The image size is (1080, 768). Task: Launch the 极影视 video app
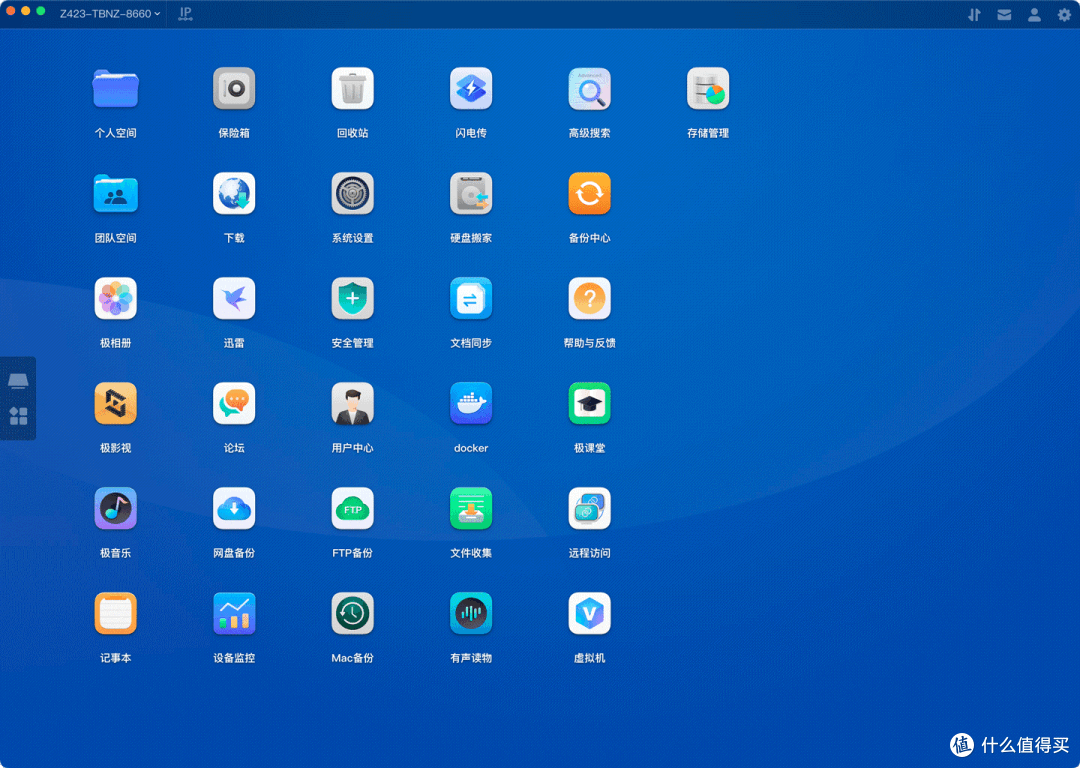coord(116,404)
